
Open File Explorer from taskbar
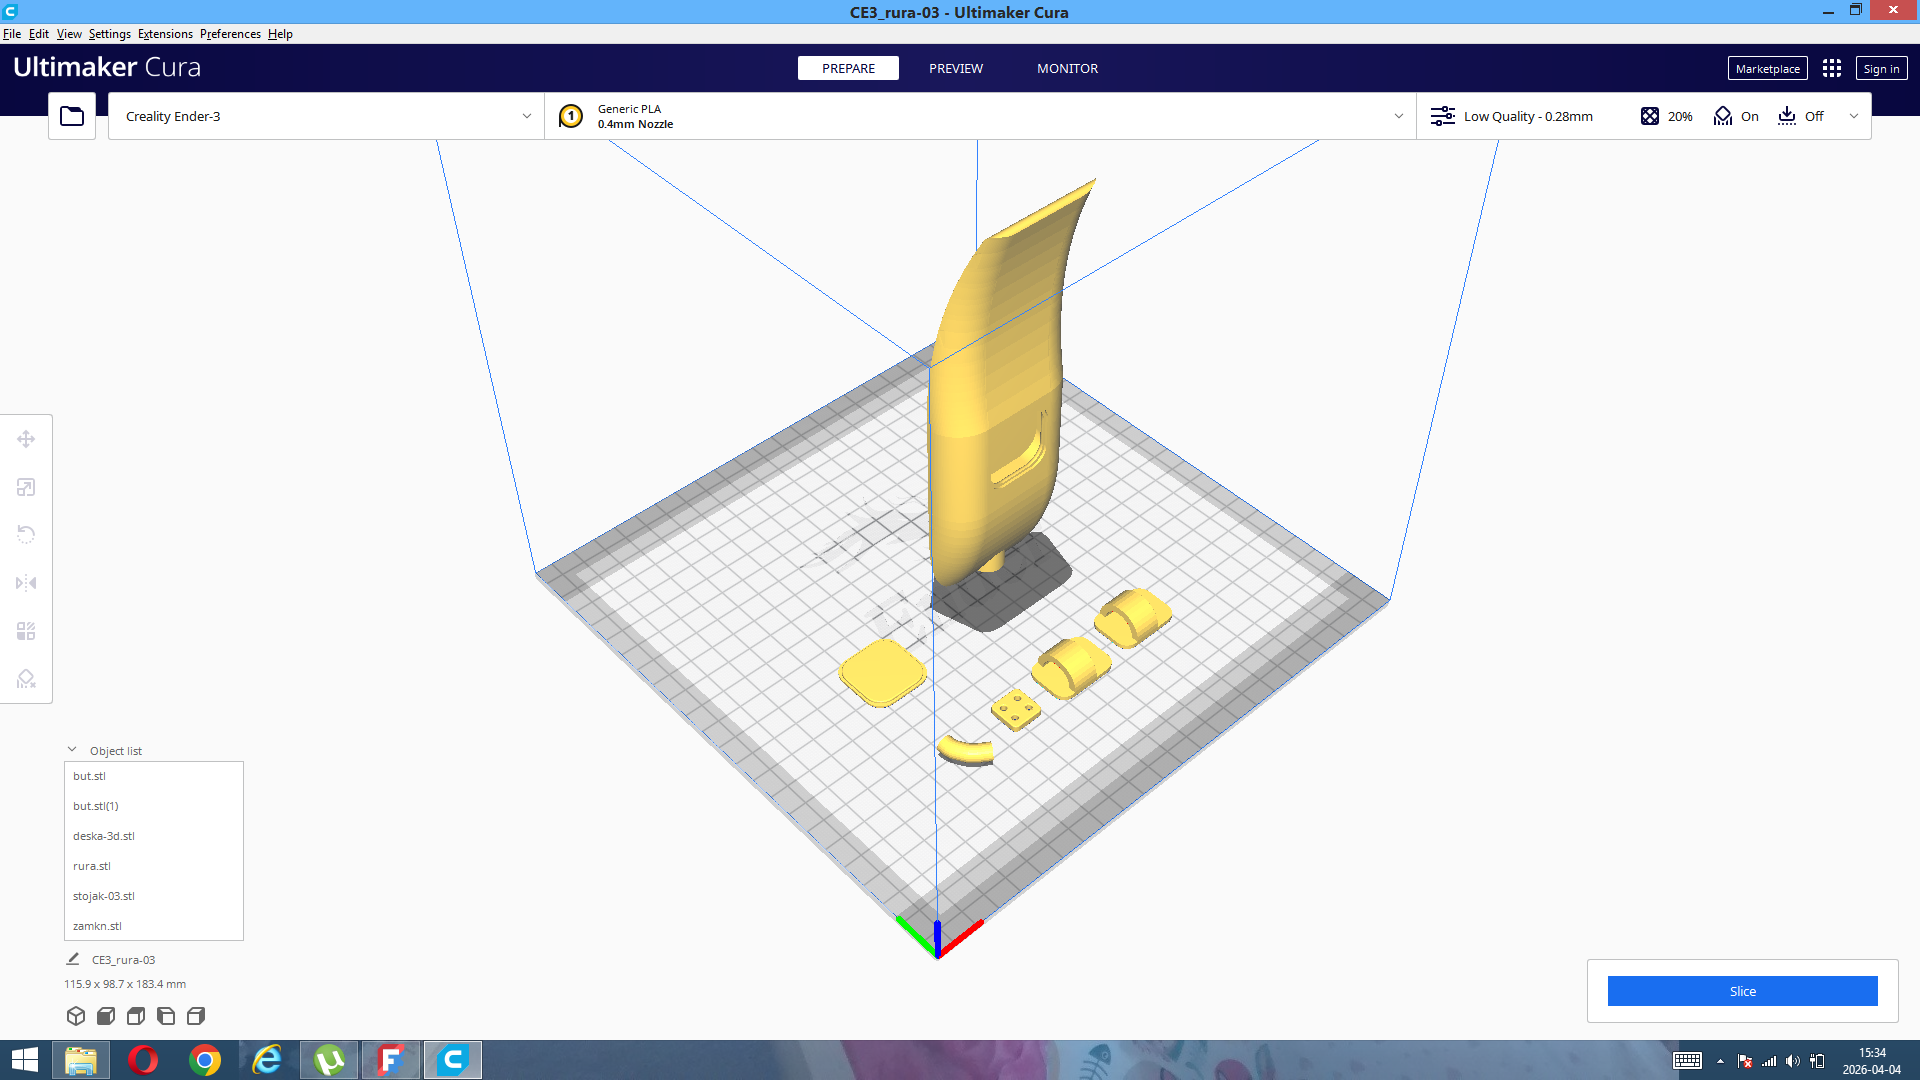click(x=81, y=1060)
